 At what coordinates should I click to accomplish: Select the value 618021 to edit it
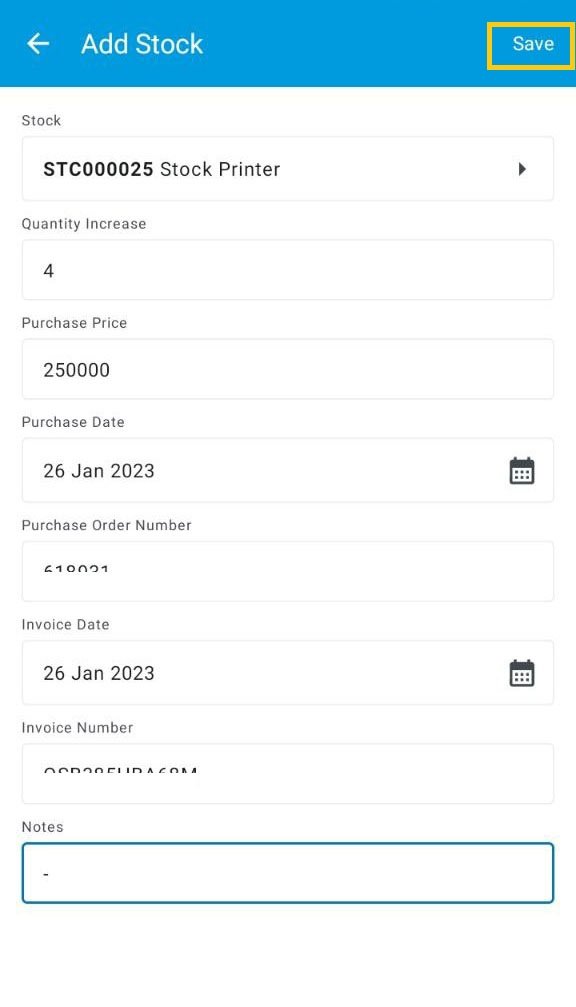[77, 570]
